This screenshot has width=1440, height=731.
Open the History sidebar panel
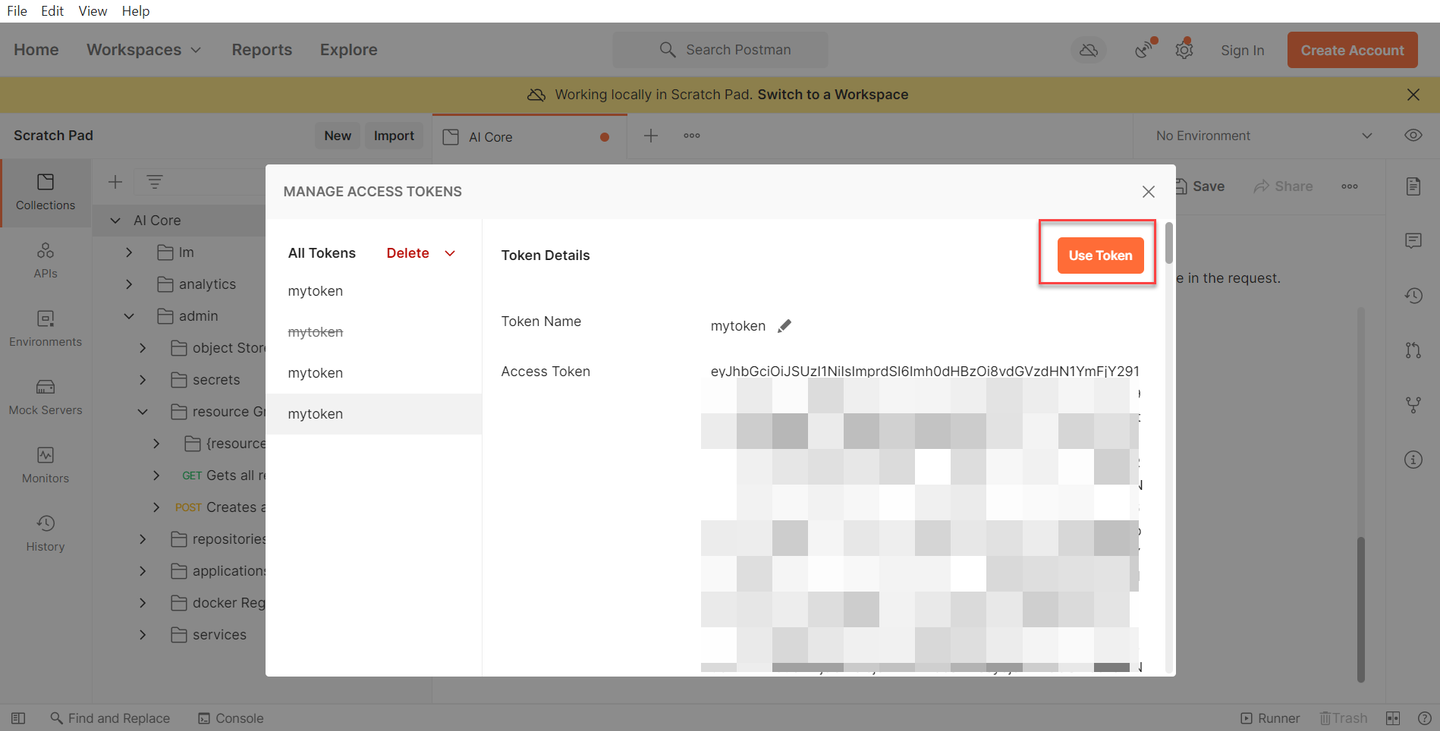tap(45, 533)
